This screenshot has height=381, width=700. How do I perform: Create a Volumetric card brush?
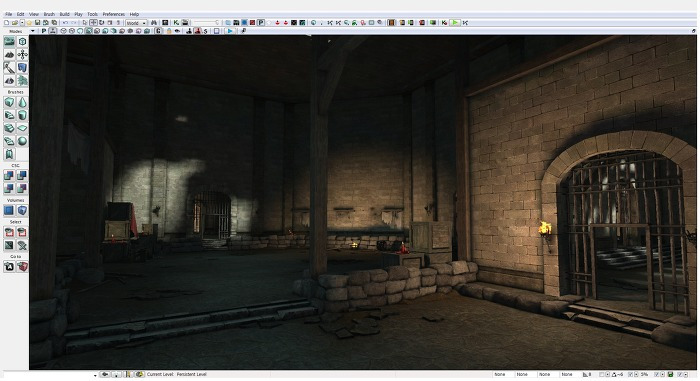pyautogui.click(x=9, y=154)
